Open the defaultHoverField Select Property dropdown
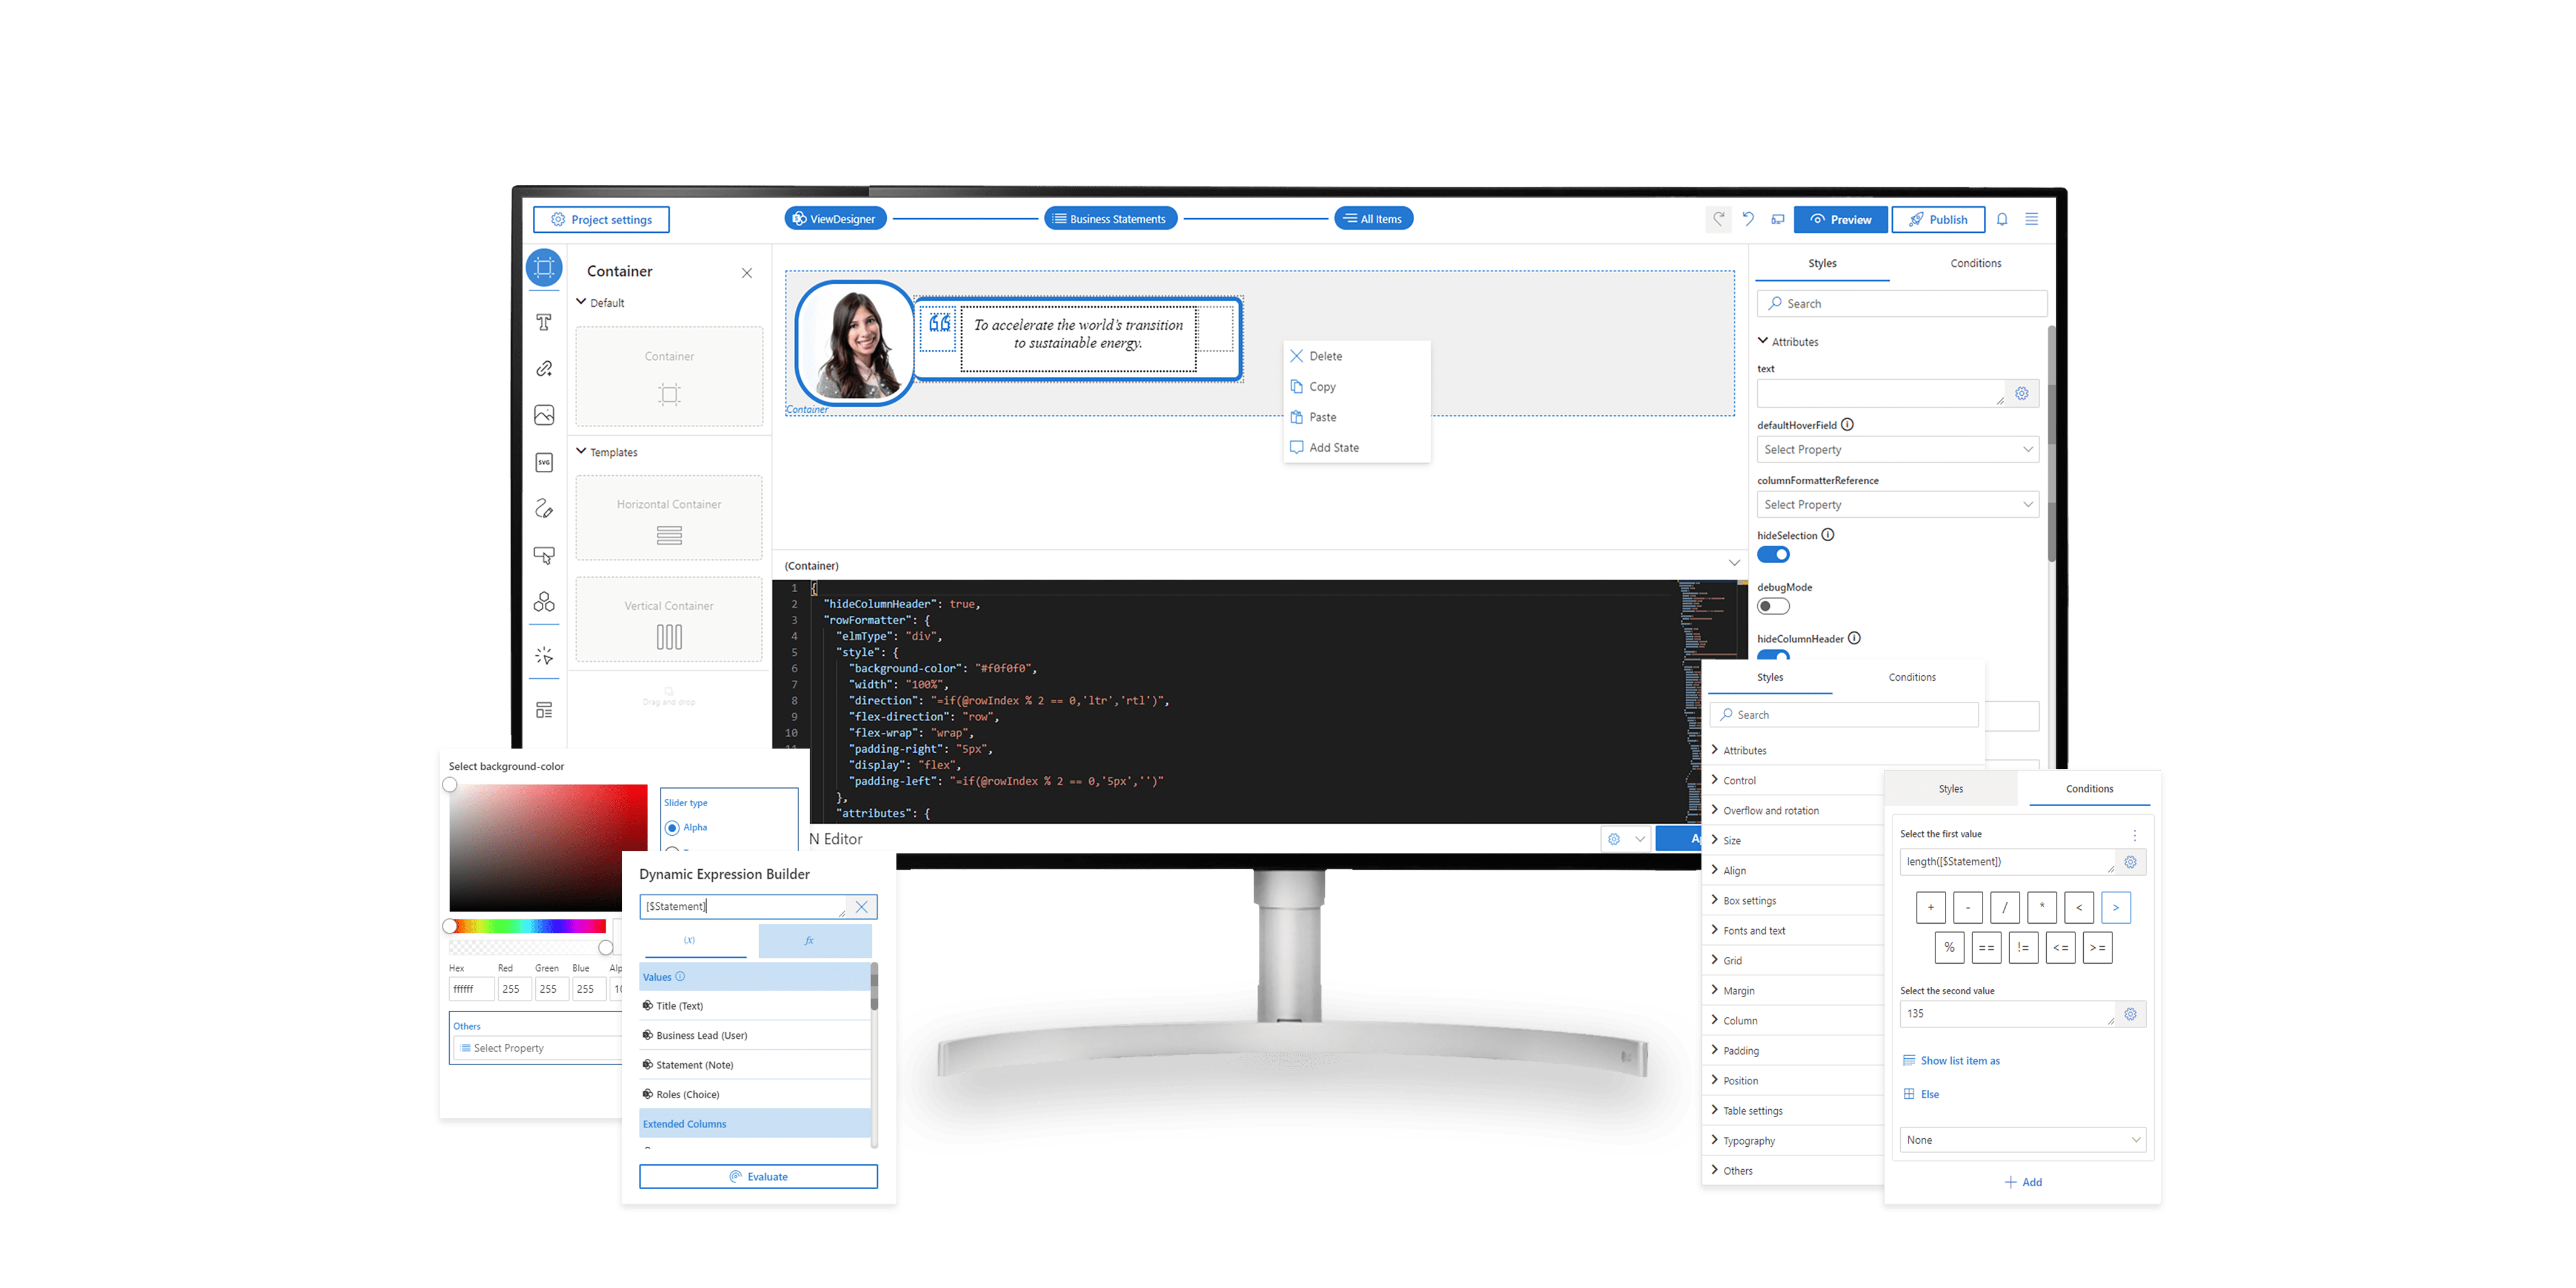The width and height of the screenshot is (2576, 1288). click(1897, 450)
